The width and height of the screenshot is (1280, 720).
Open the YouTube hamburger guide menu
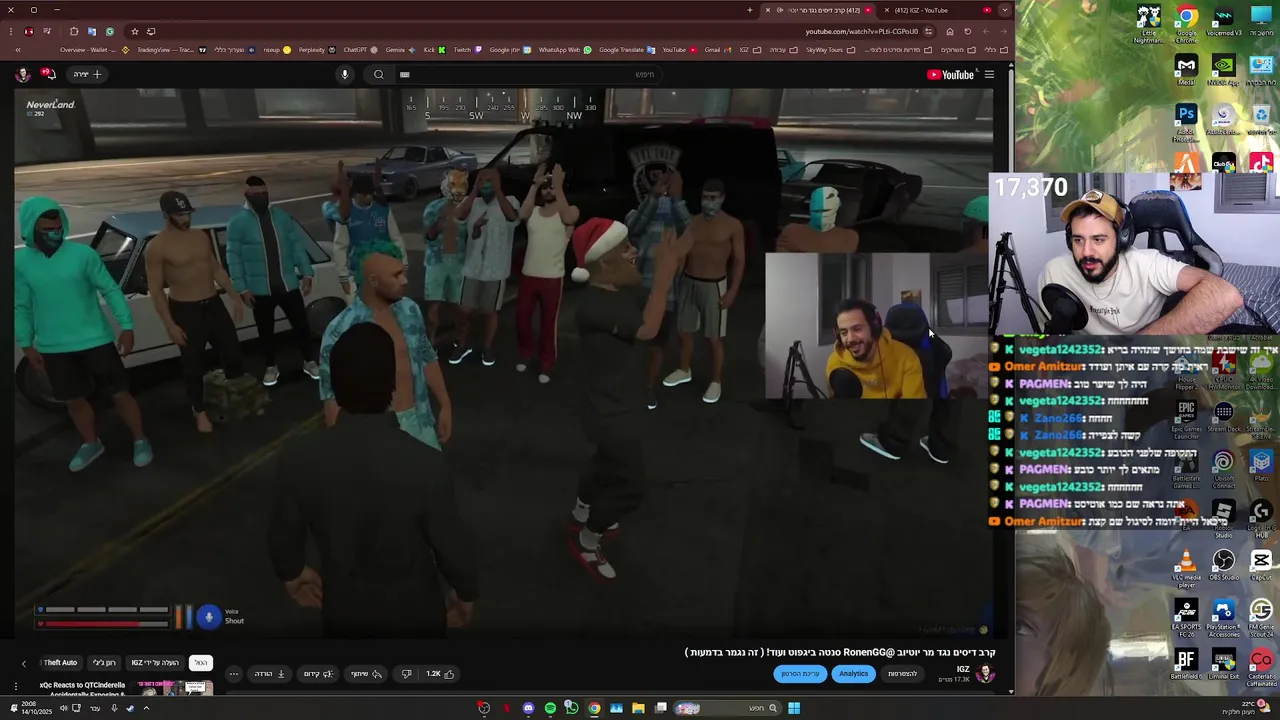[989, 74]
